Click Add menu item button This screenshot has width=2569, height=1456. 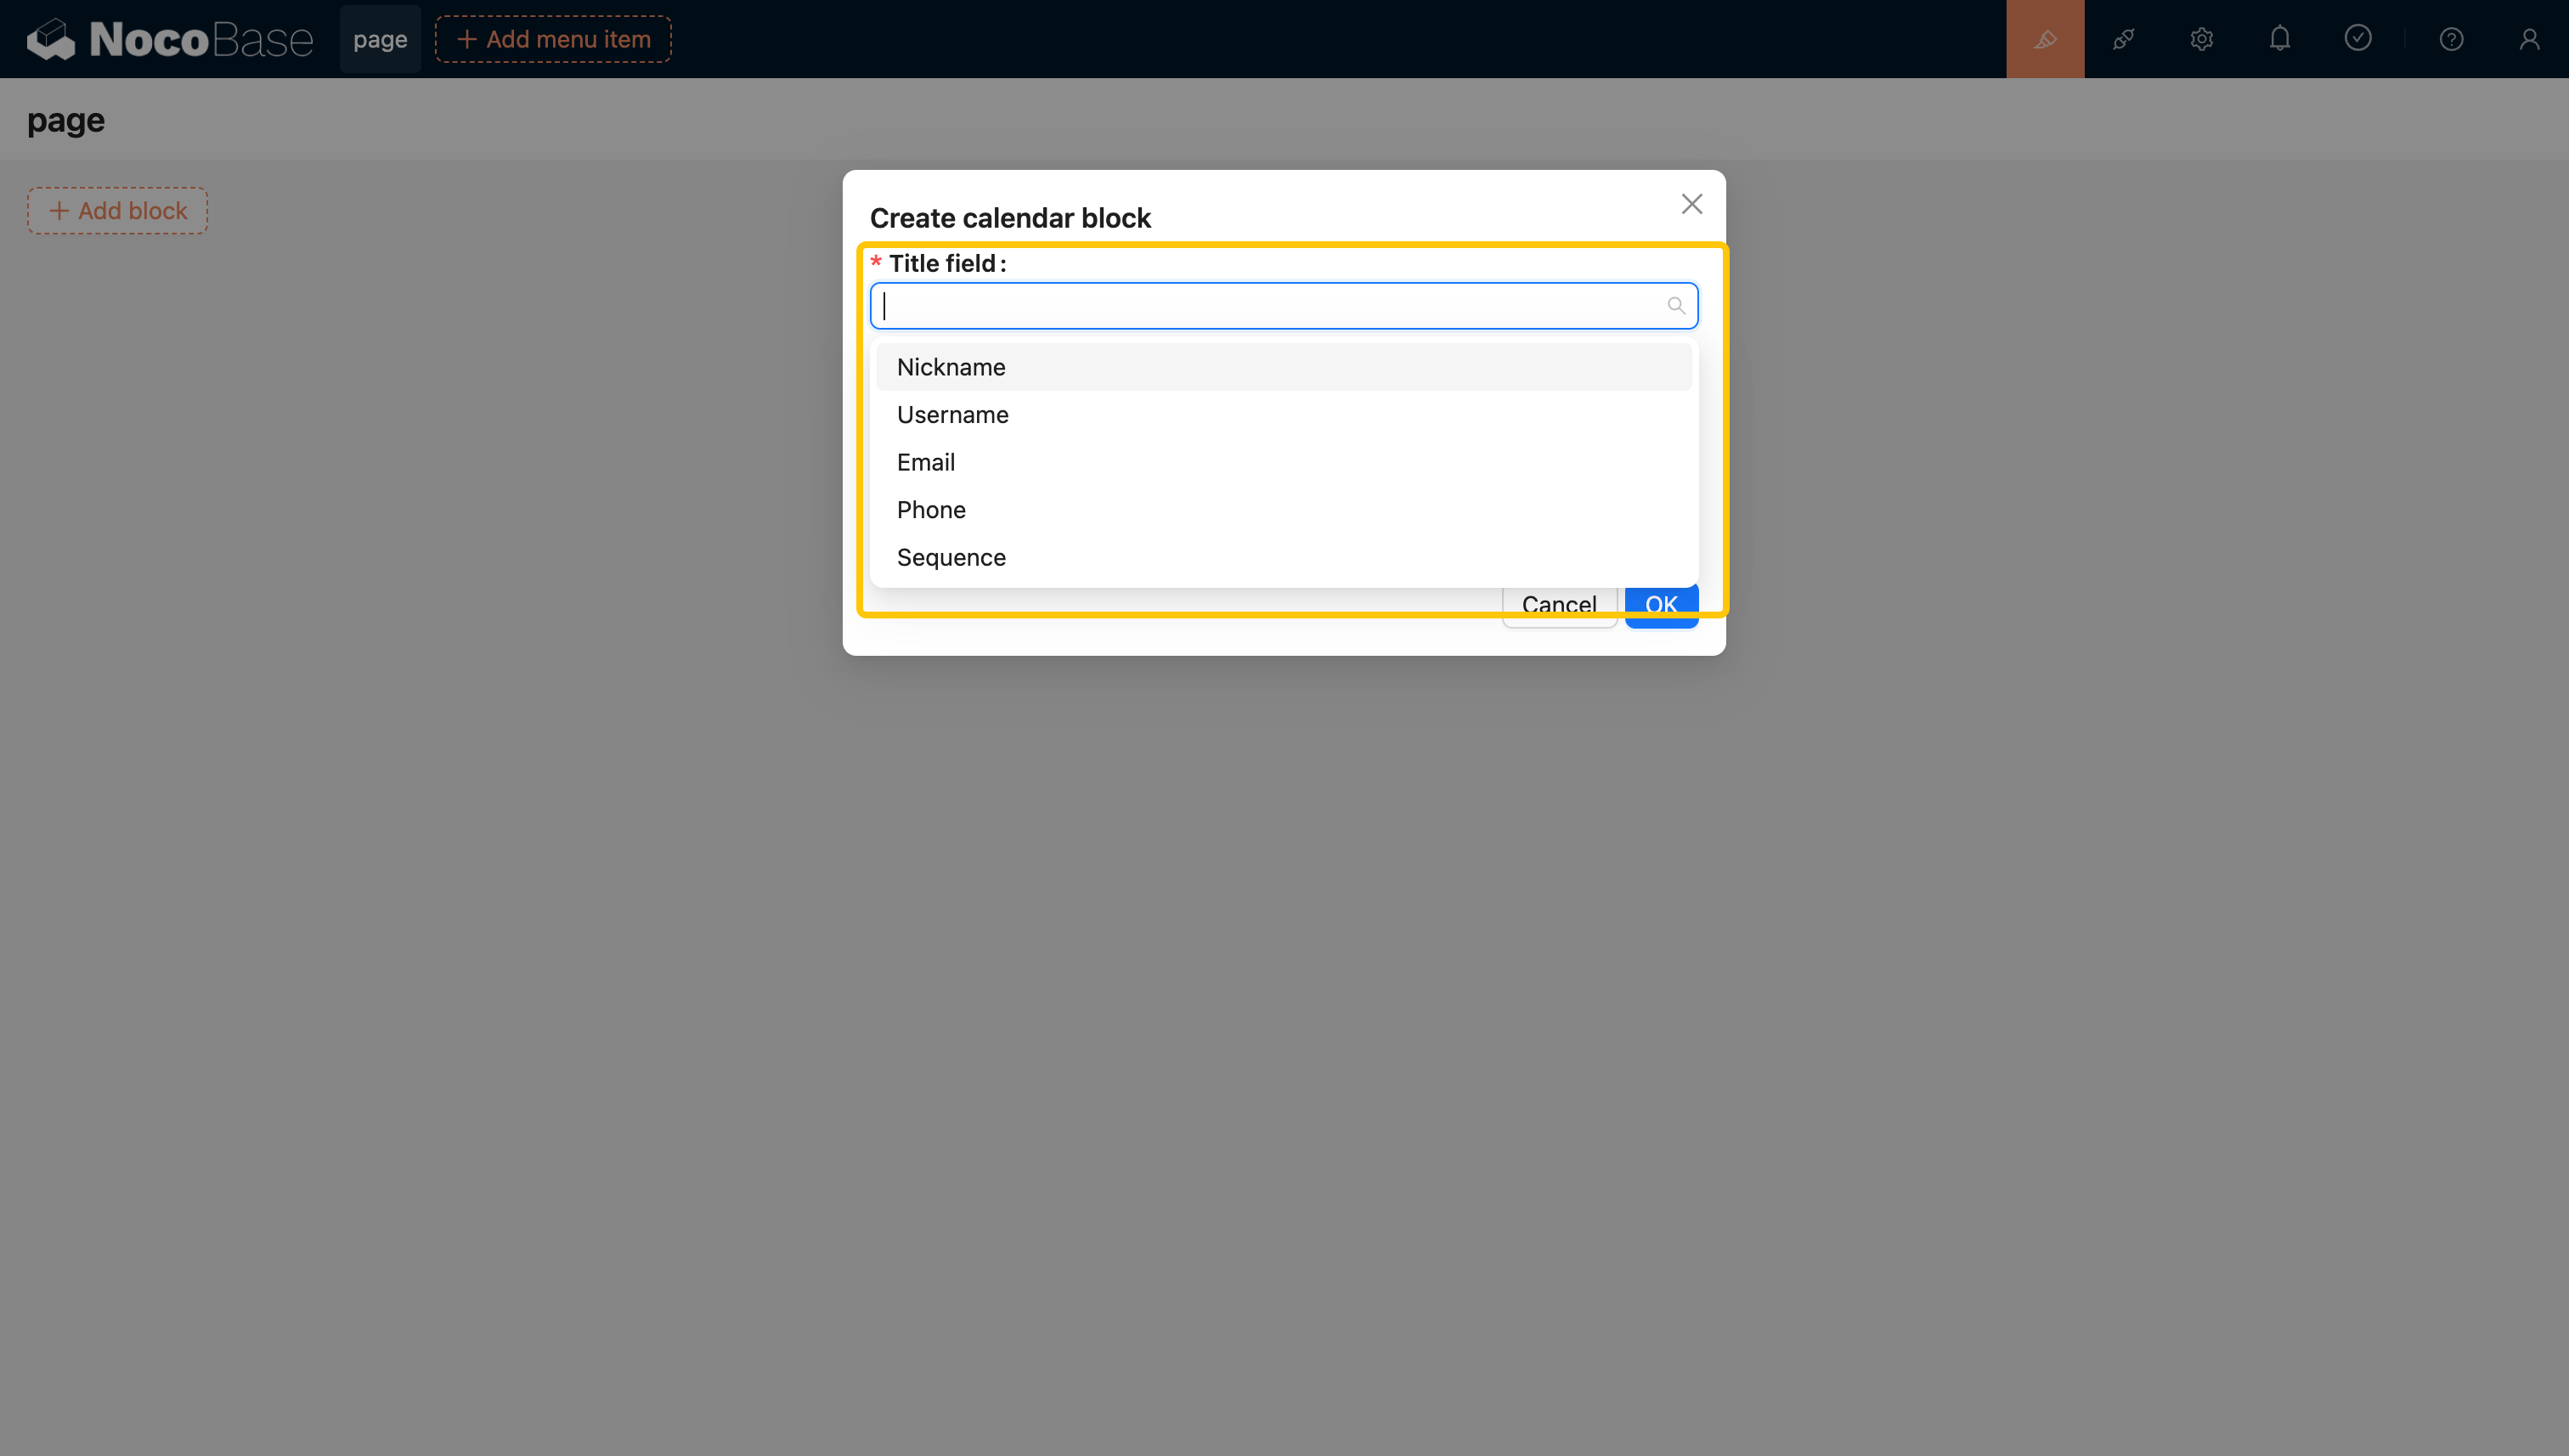[x=553, y=39]
